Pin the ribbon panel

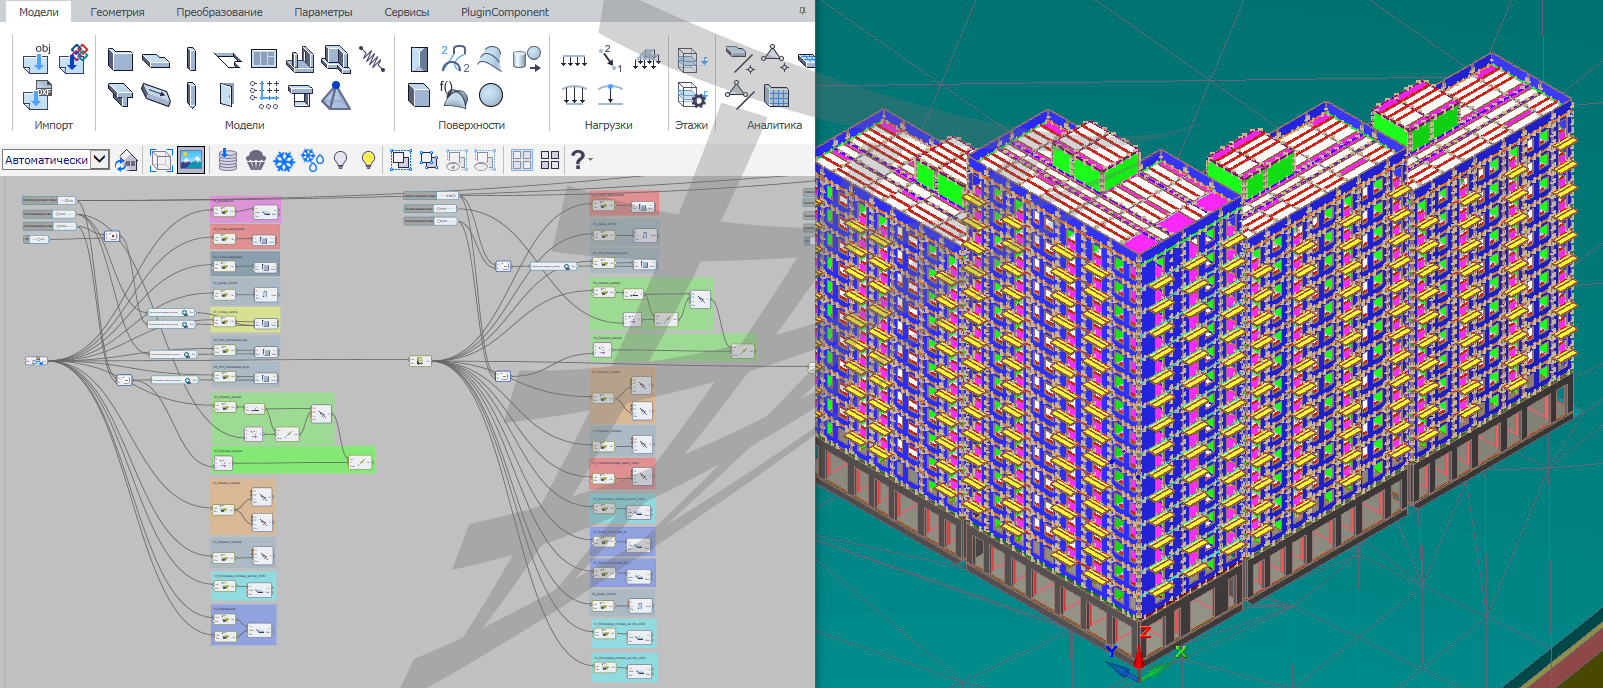point(802,11)
